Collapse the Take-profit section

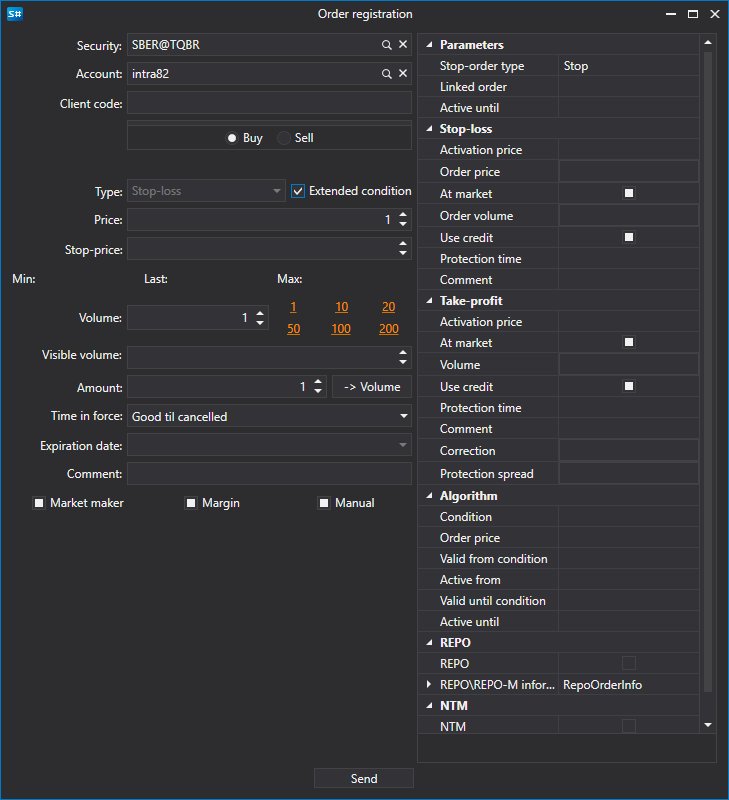[x=430, y=301]
